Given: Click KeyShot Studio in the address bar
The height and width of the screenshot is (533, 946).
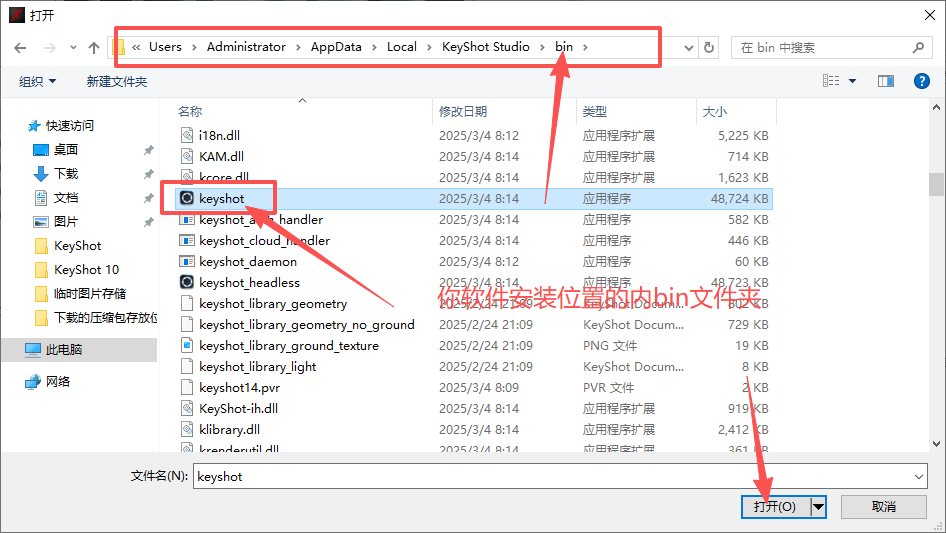Looking at the screenshot, I should 486,46.
